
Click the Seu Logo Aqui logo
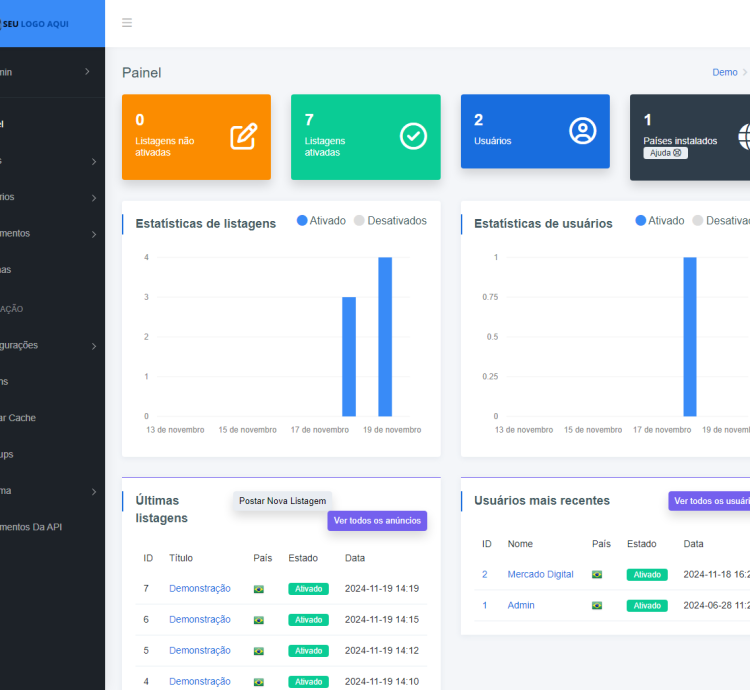click(x=35, y=23)
